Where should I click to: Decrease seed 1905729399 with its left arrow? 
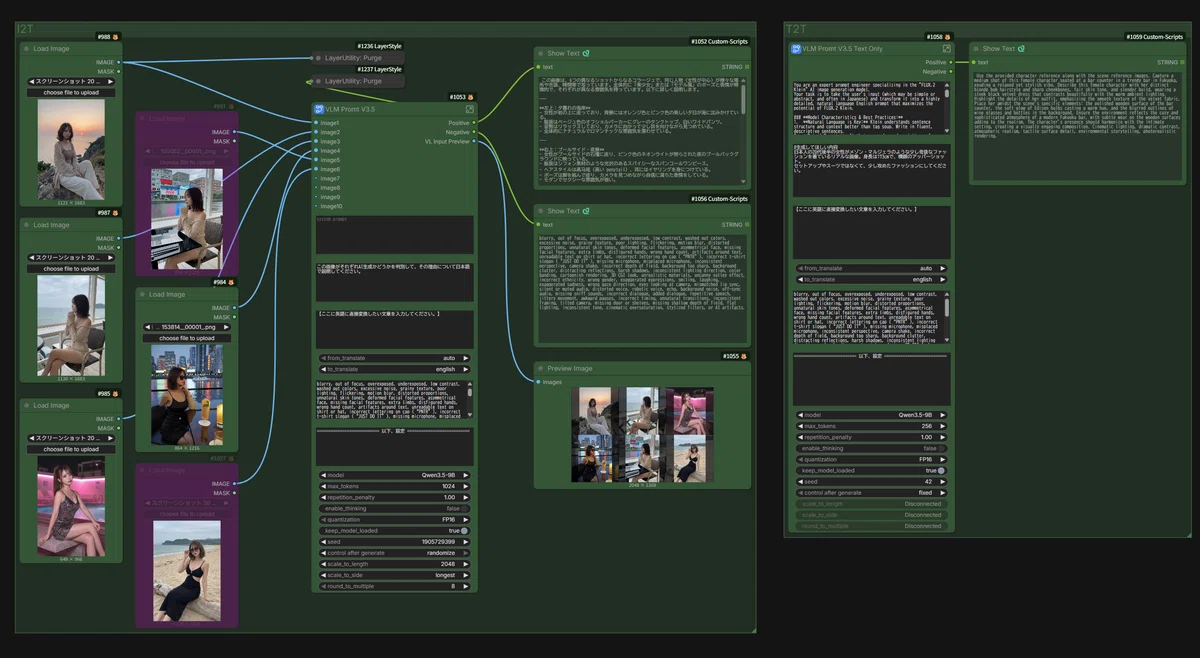(x=323, y=542)
